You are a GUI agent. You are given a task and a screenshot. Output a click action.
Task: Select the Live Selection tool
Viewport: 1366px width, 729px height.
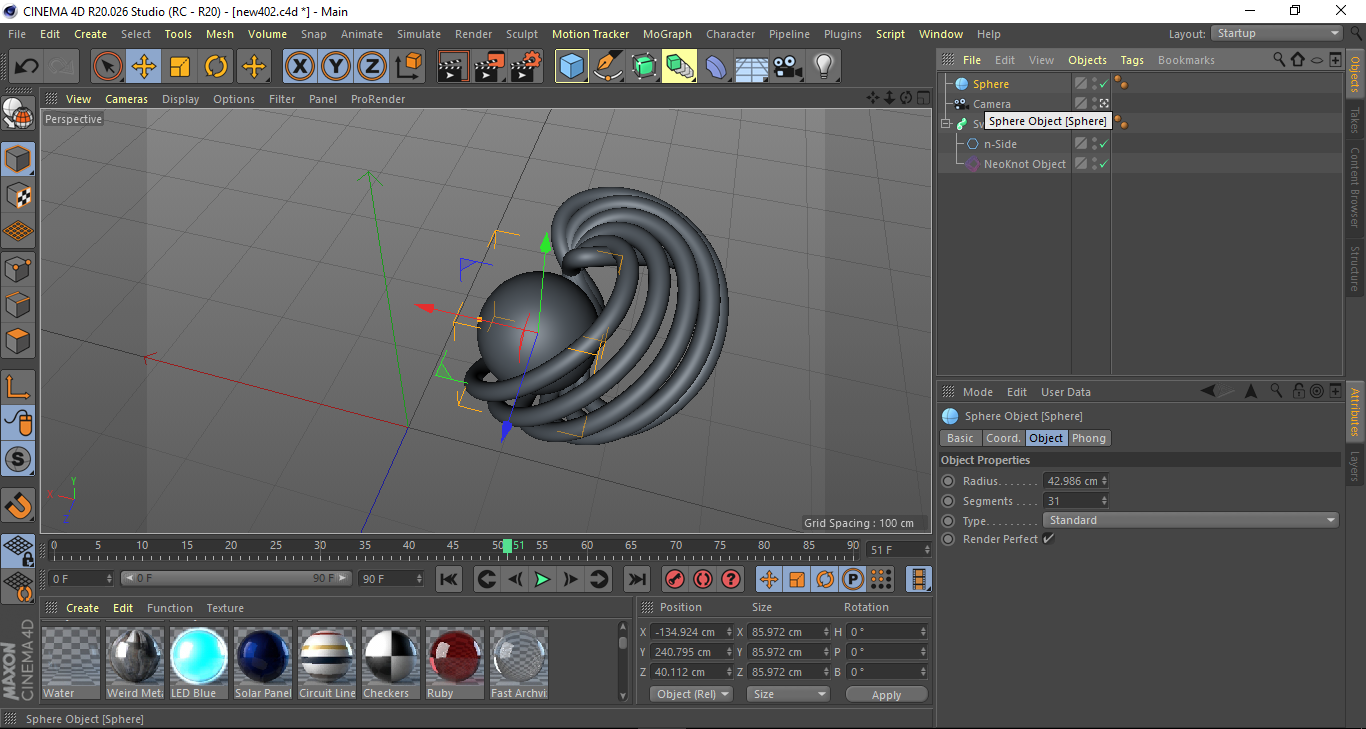click(x=108, y=67)
